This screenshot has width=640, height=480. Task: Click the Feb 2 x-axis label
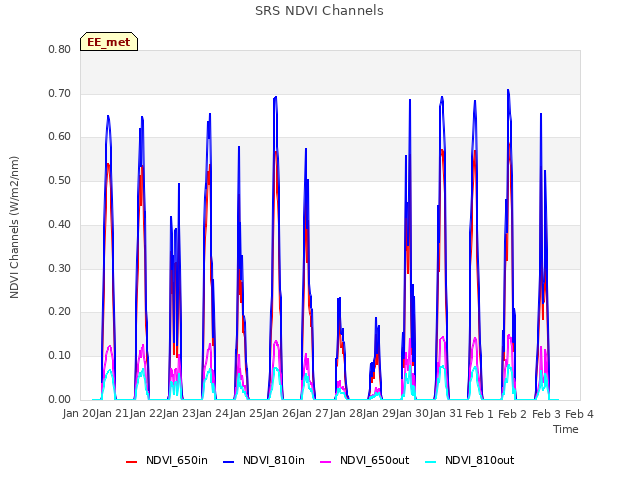[513, 414]
